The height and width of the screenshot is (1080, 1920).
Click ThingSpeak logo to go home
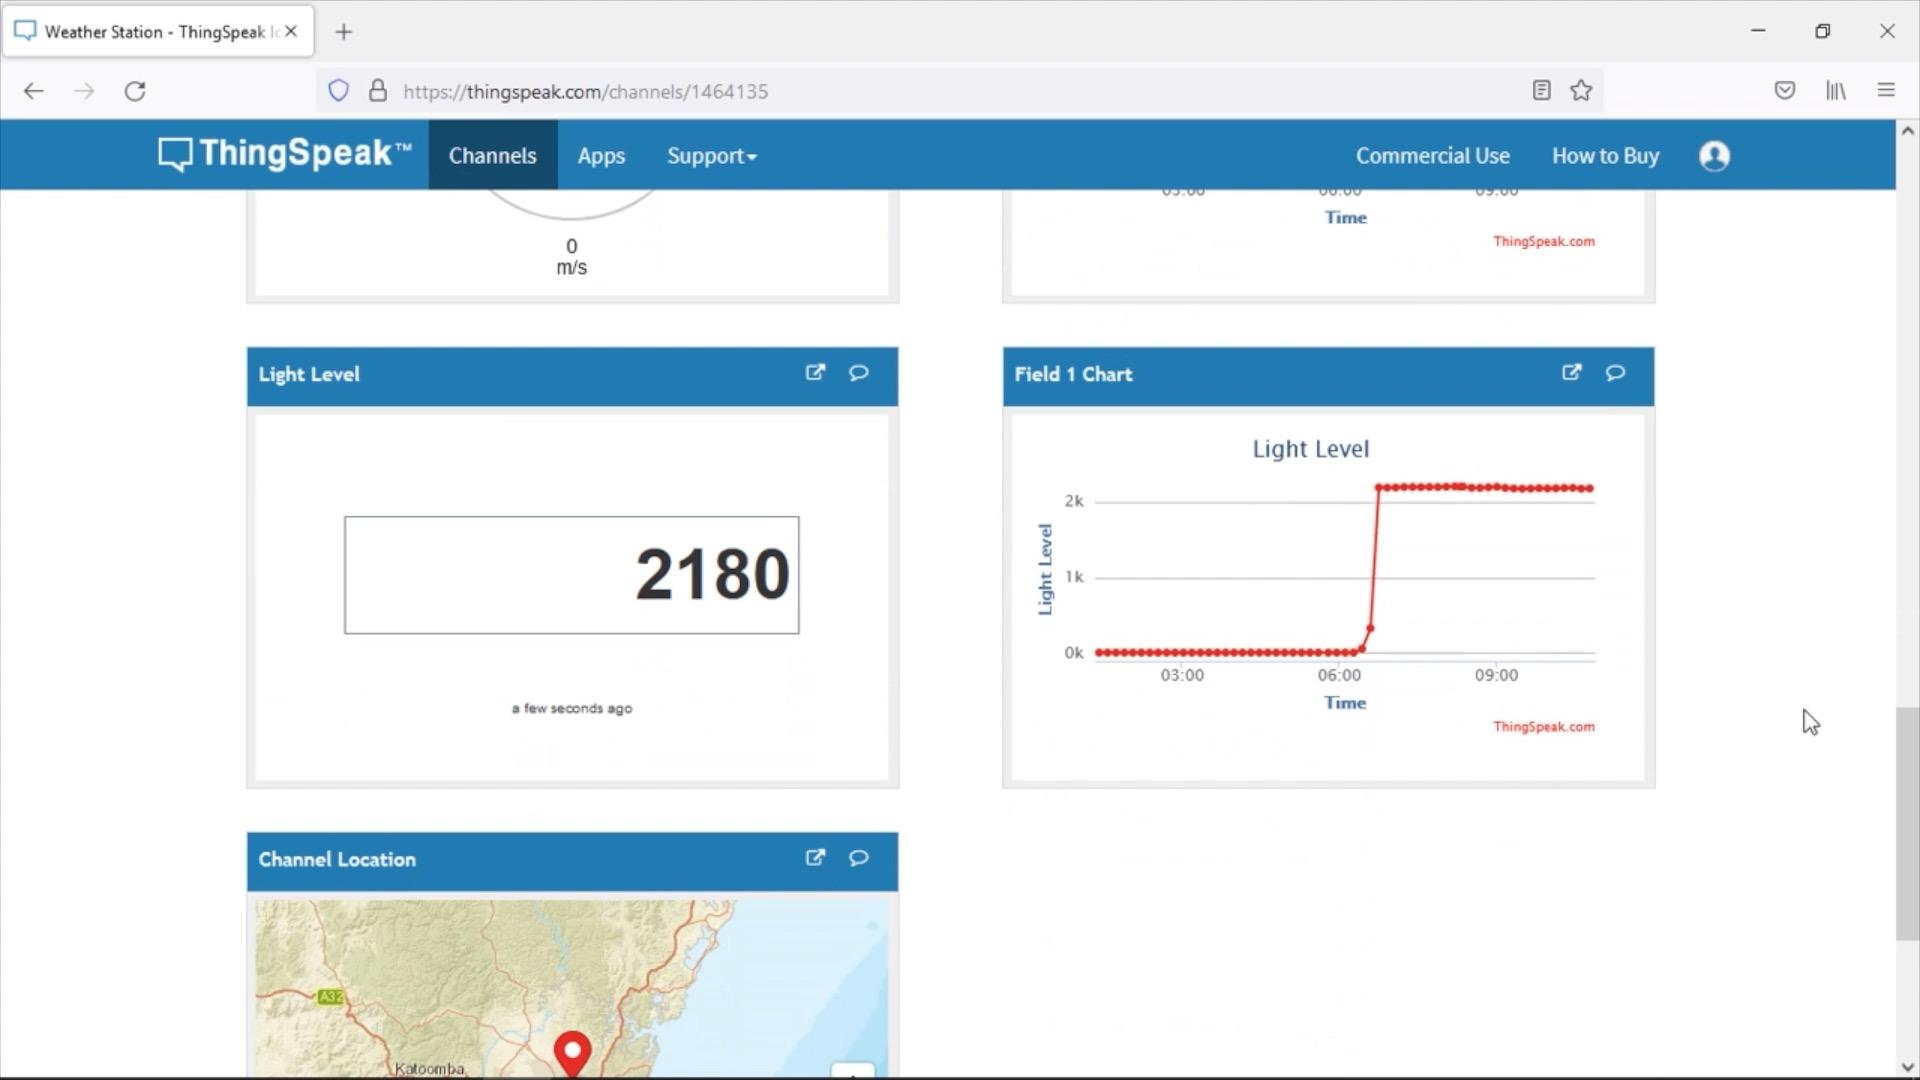286,154
